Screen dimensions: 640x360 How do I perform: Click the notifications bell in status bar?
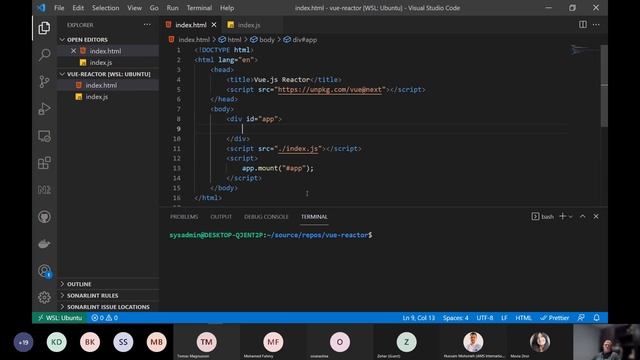(596, 318)
